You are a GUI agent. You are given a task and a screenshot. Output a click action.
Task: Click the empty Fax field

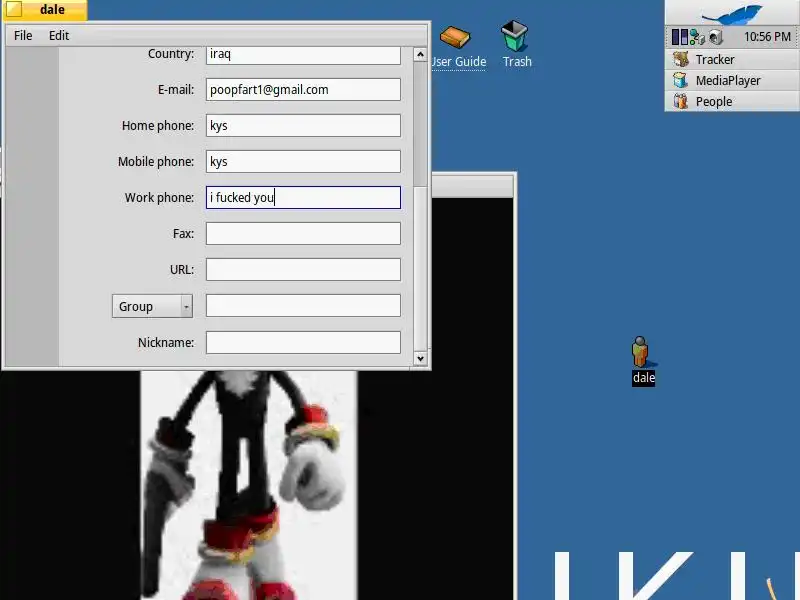[x=303, y=234]
